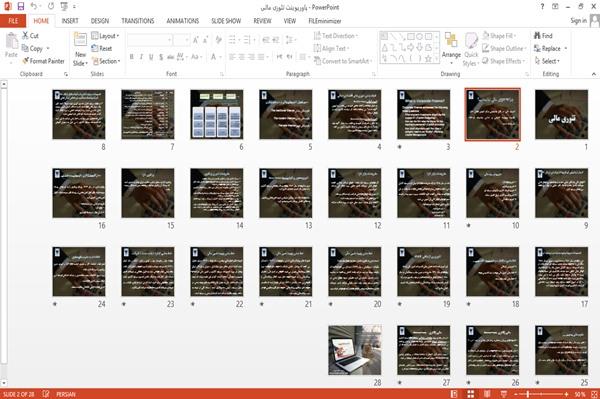The height and width of the screenshot is (399, 600).
Task: Clear all formatting eraser icon
Action: click(x=218, y=39)
